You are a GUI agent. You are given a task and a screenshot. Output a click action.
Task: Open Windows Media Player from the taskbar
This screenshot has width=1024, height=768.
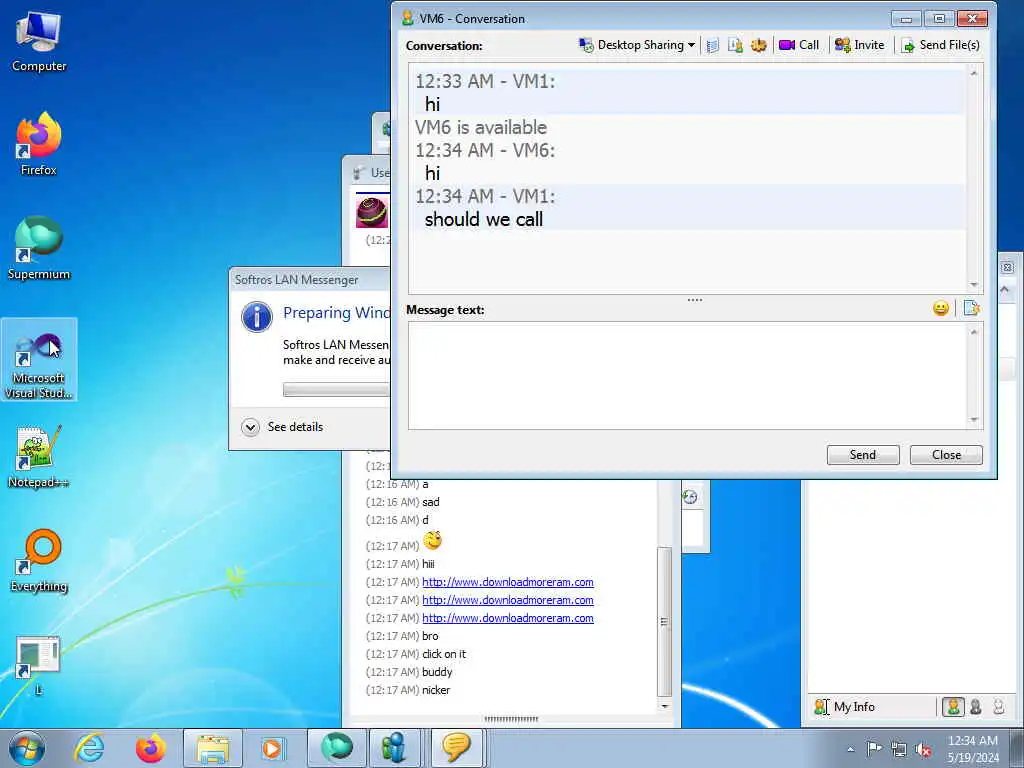[x=272, y=748]
